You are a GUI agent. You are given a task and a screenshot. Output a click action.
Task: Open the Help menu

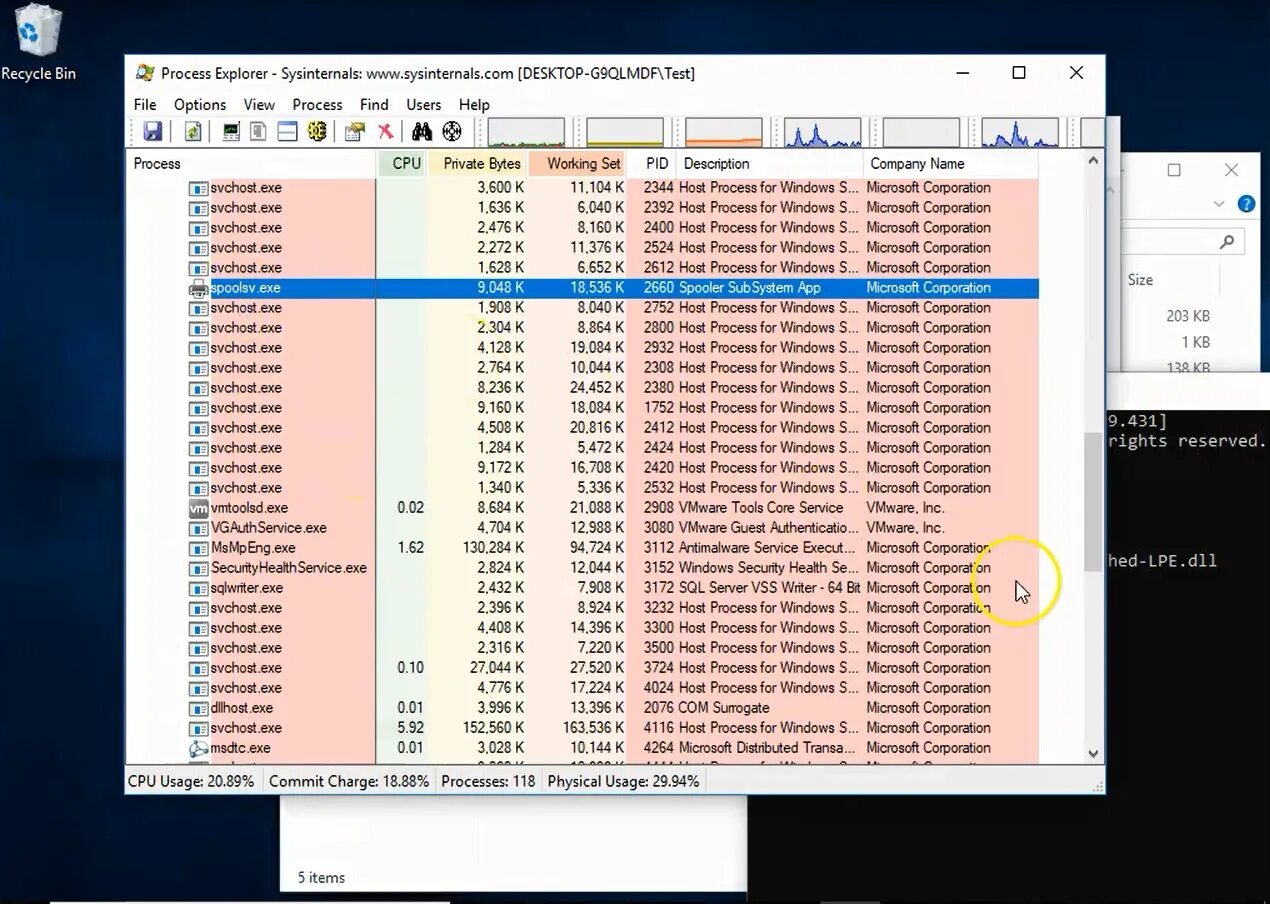point(474,105)
